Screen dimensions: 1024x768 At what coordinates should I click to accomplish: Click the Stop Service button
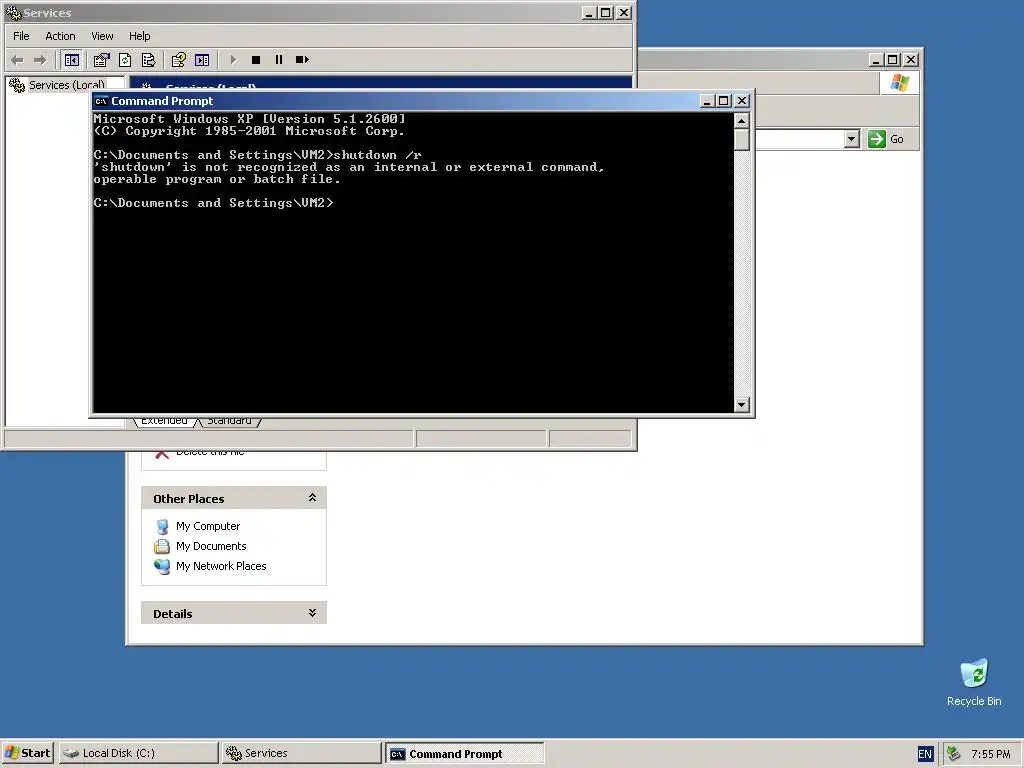[x=256, y=60]
